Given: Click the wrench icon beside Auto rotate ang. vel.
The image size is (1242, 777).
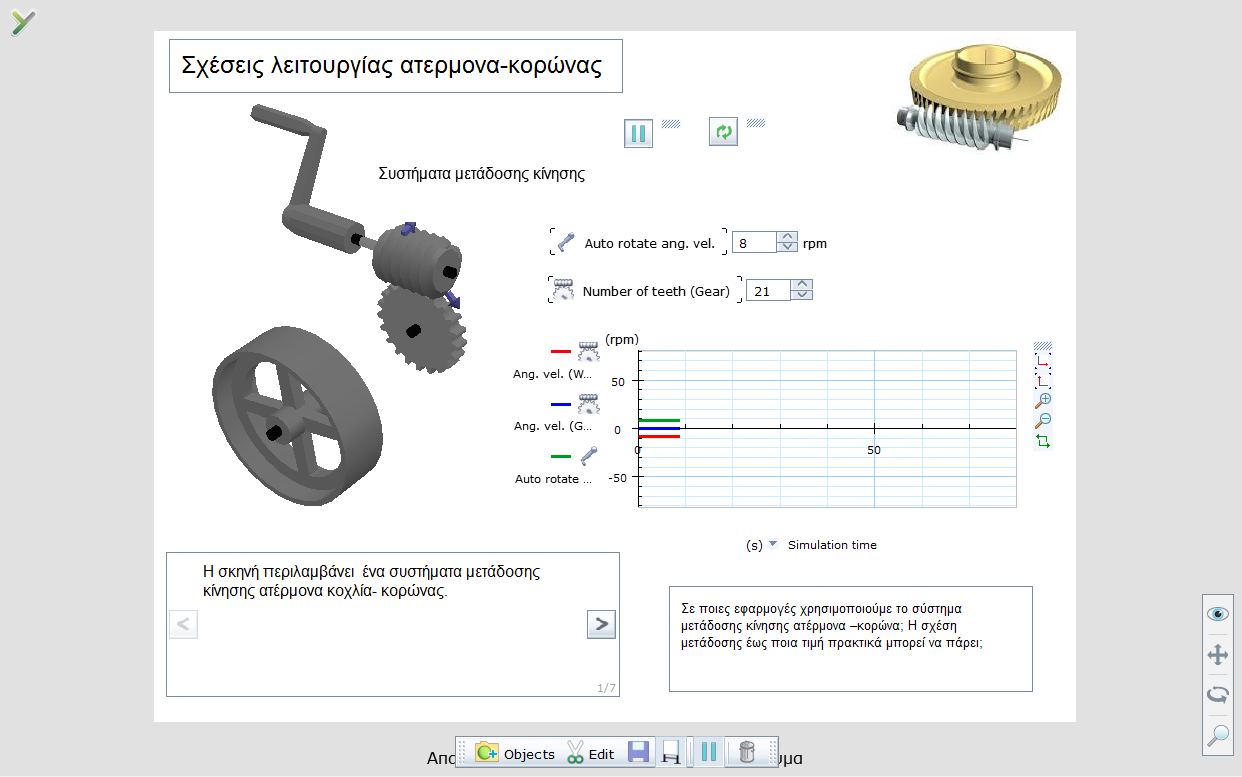Looking at the screenshot, I should 565,242.
